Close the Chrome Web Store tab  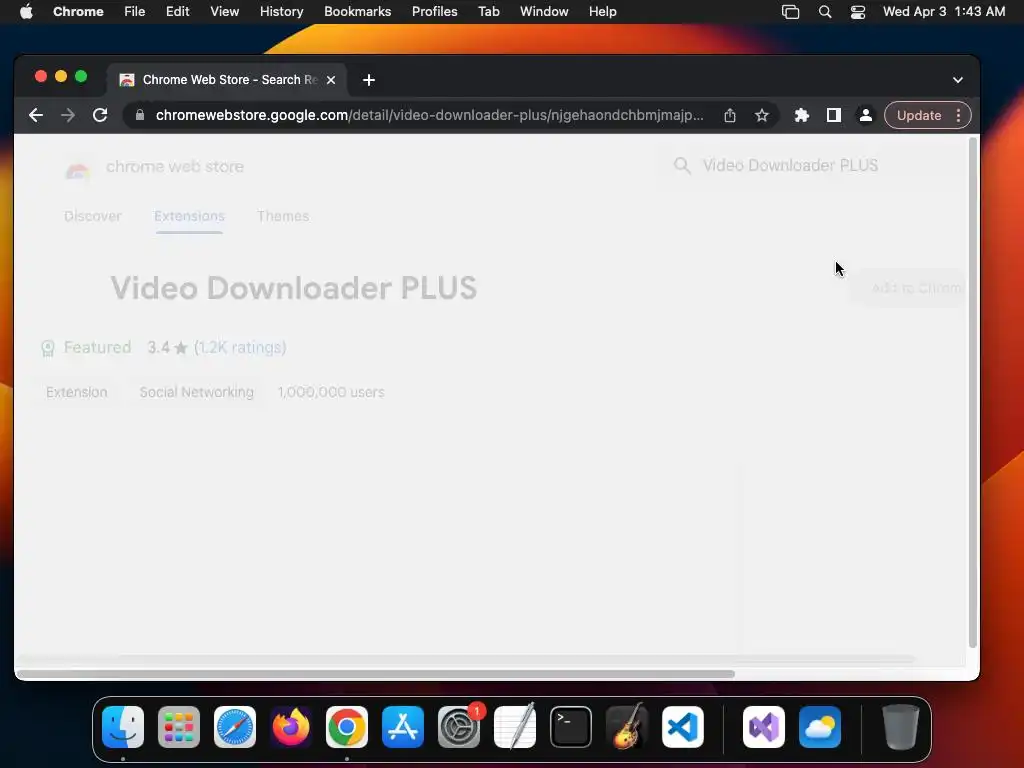(331, 80)
